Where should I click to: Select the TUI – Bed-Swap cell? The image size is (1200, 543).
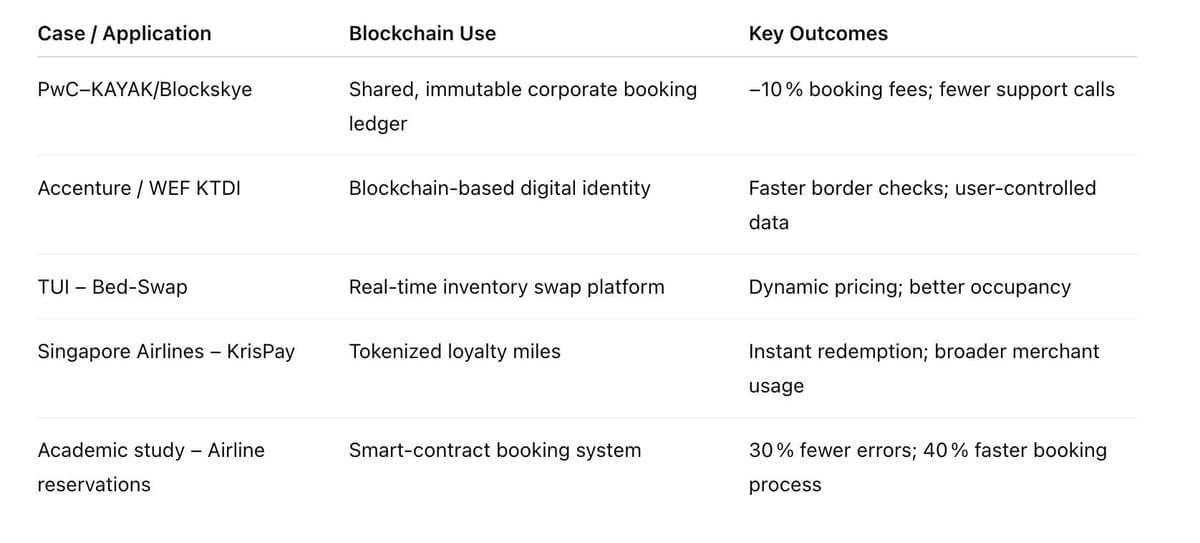pos(112,287)
